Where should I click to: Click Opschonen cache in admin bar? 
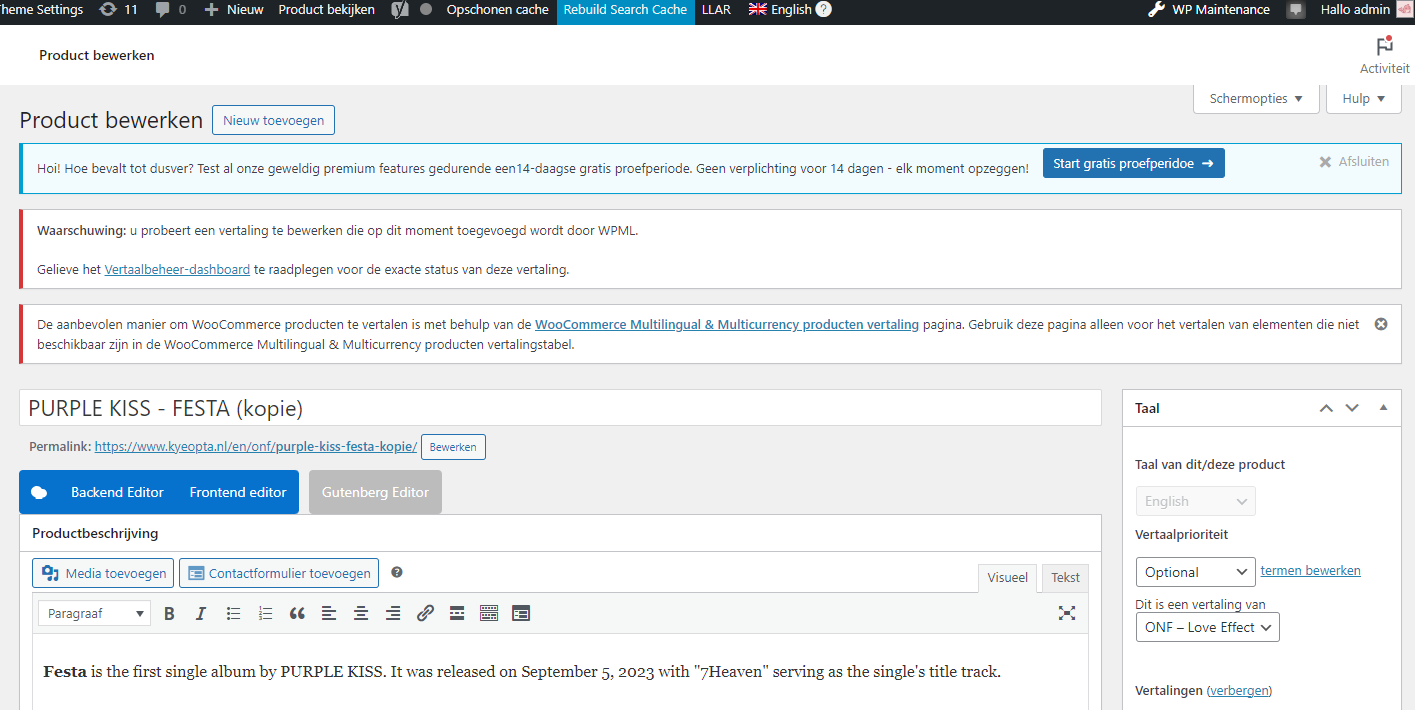pos(497,10)
